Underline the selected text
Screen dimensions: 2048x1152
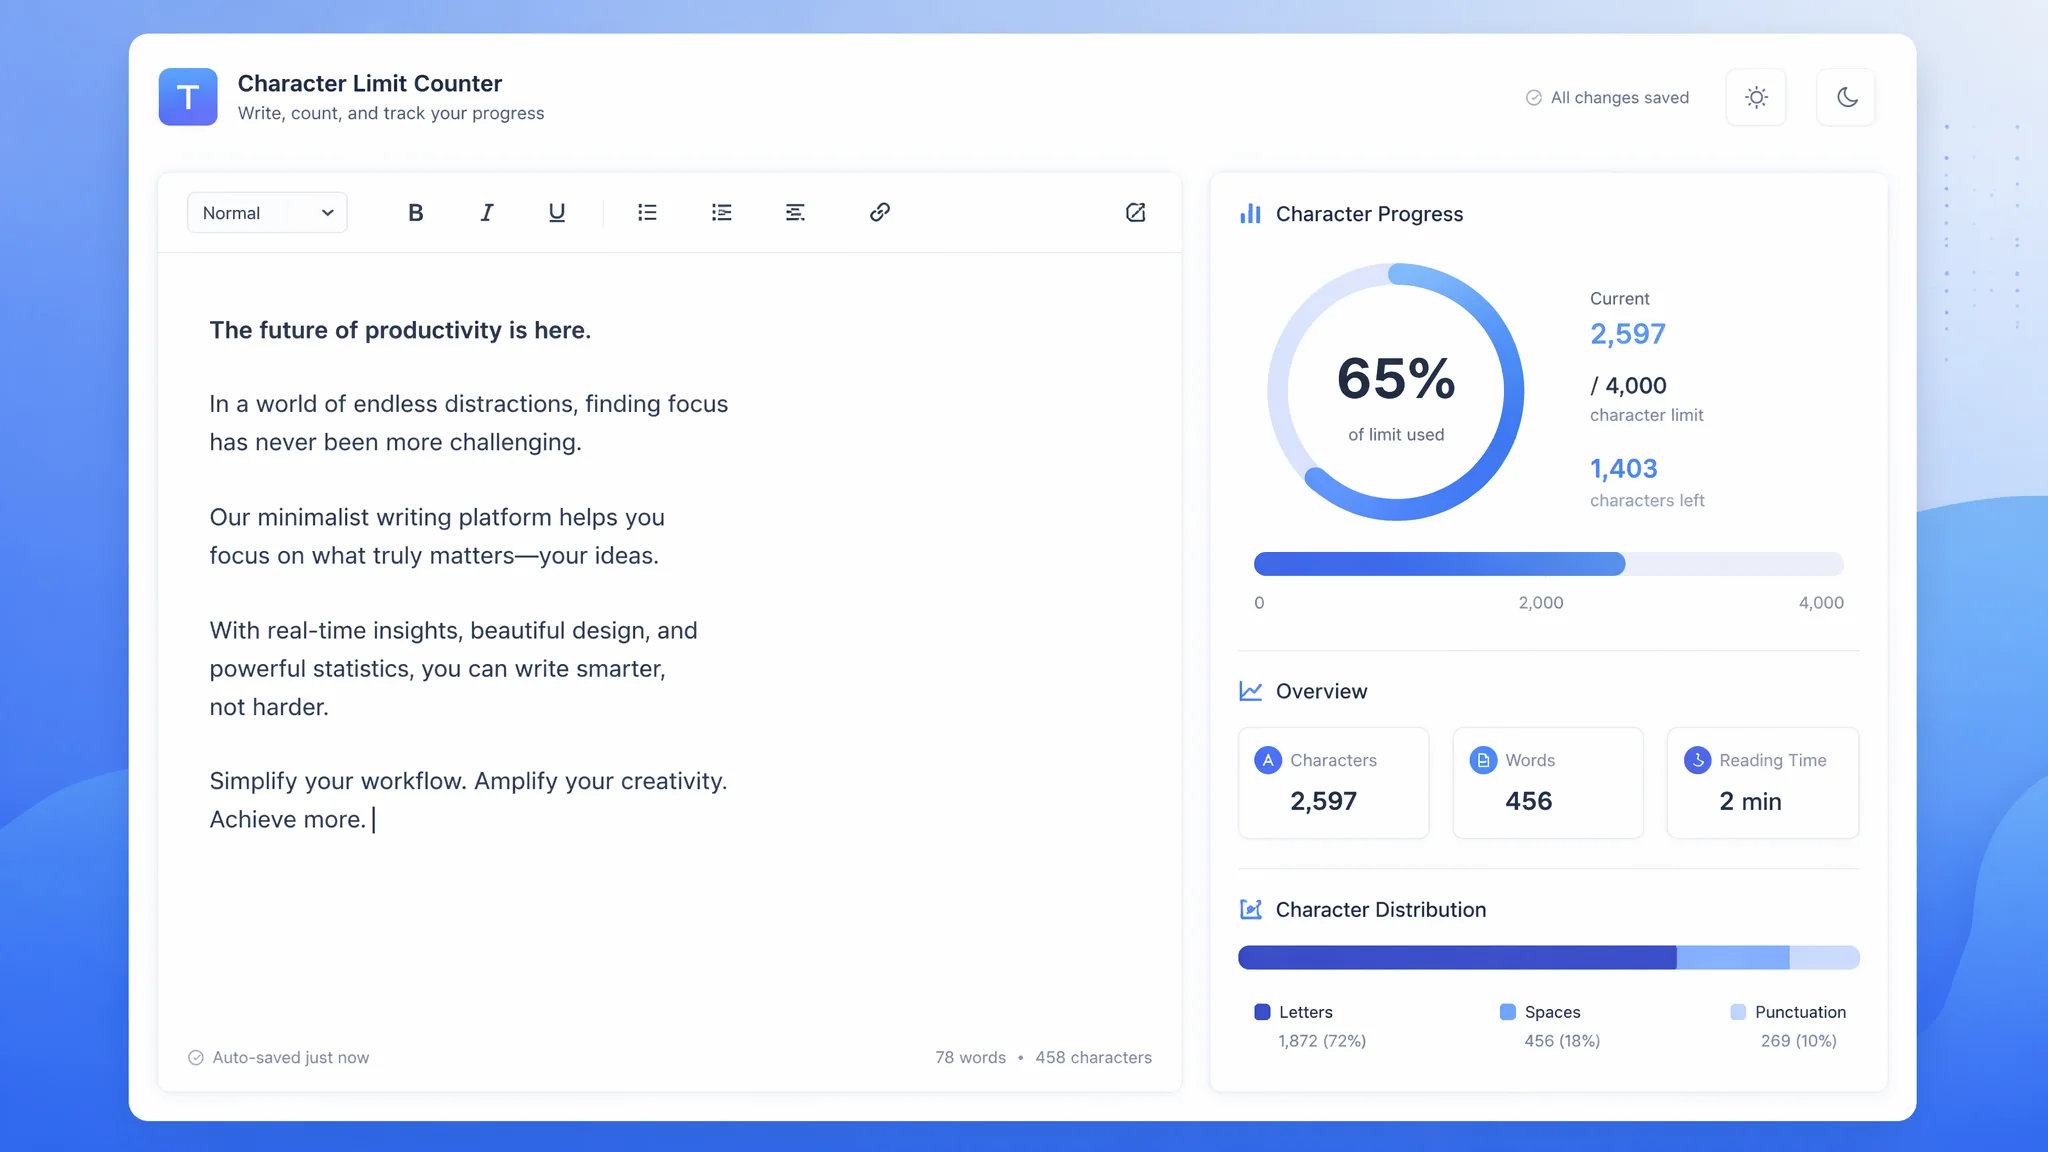[557, 213]
